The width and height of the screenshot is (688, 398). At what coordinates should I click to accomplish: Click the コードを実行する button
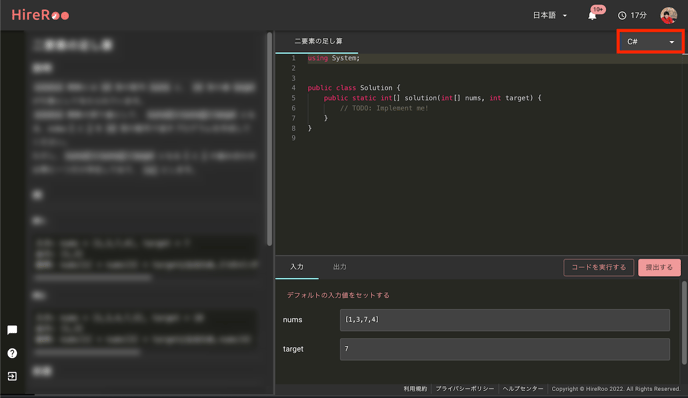click(598, 267)
